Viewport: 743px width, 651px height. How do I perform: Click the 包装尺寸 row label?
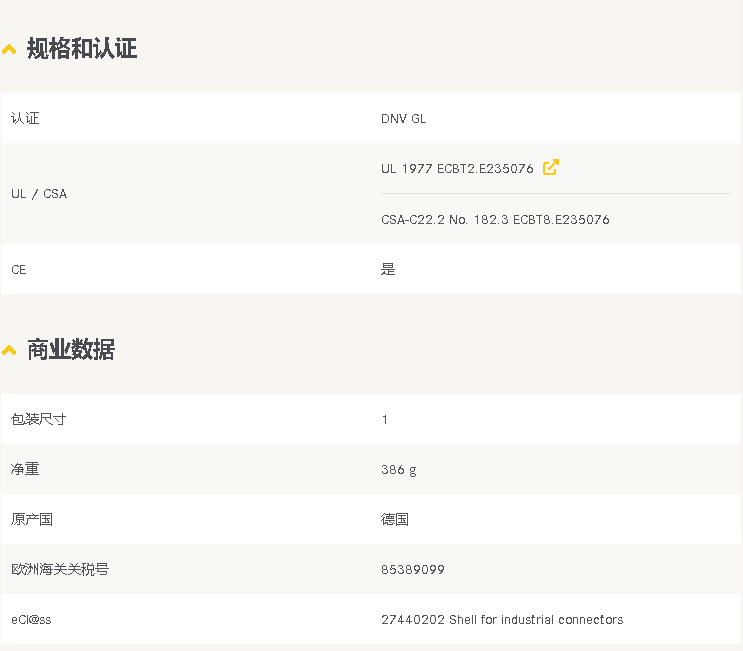39,419
